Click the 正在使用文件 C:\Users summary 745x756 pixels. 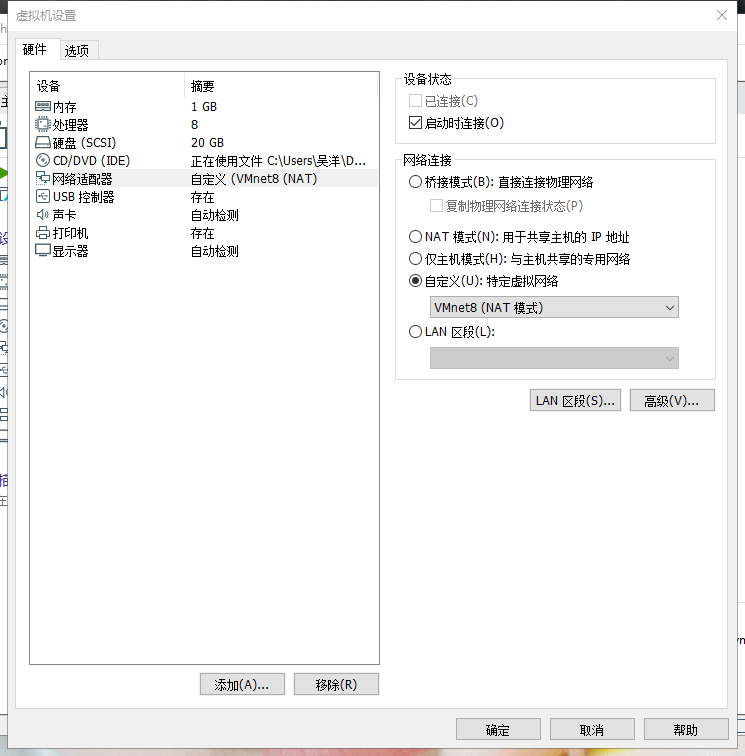click(278, 161)
